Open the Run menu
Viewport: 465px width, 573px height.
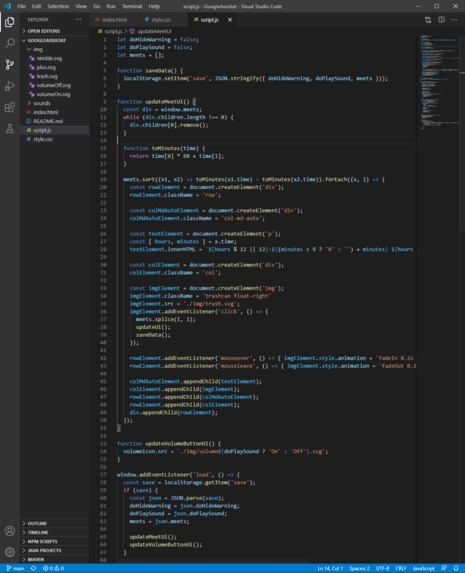[111, 6]
